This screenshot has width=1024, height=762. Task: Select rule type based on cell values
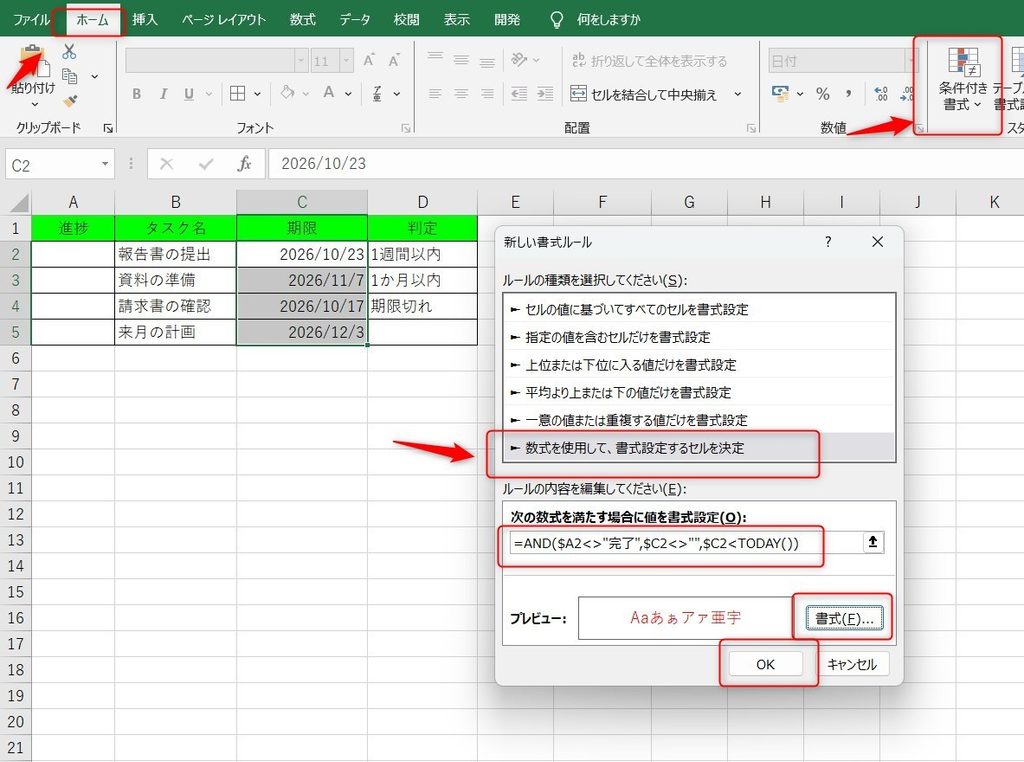tap(699, 309)
